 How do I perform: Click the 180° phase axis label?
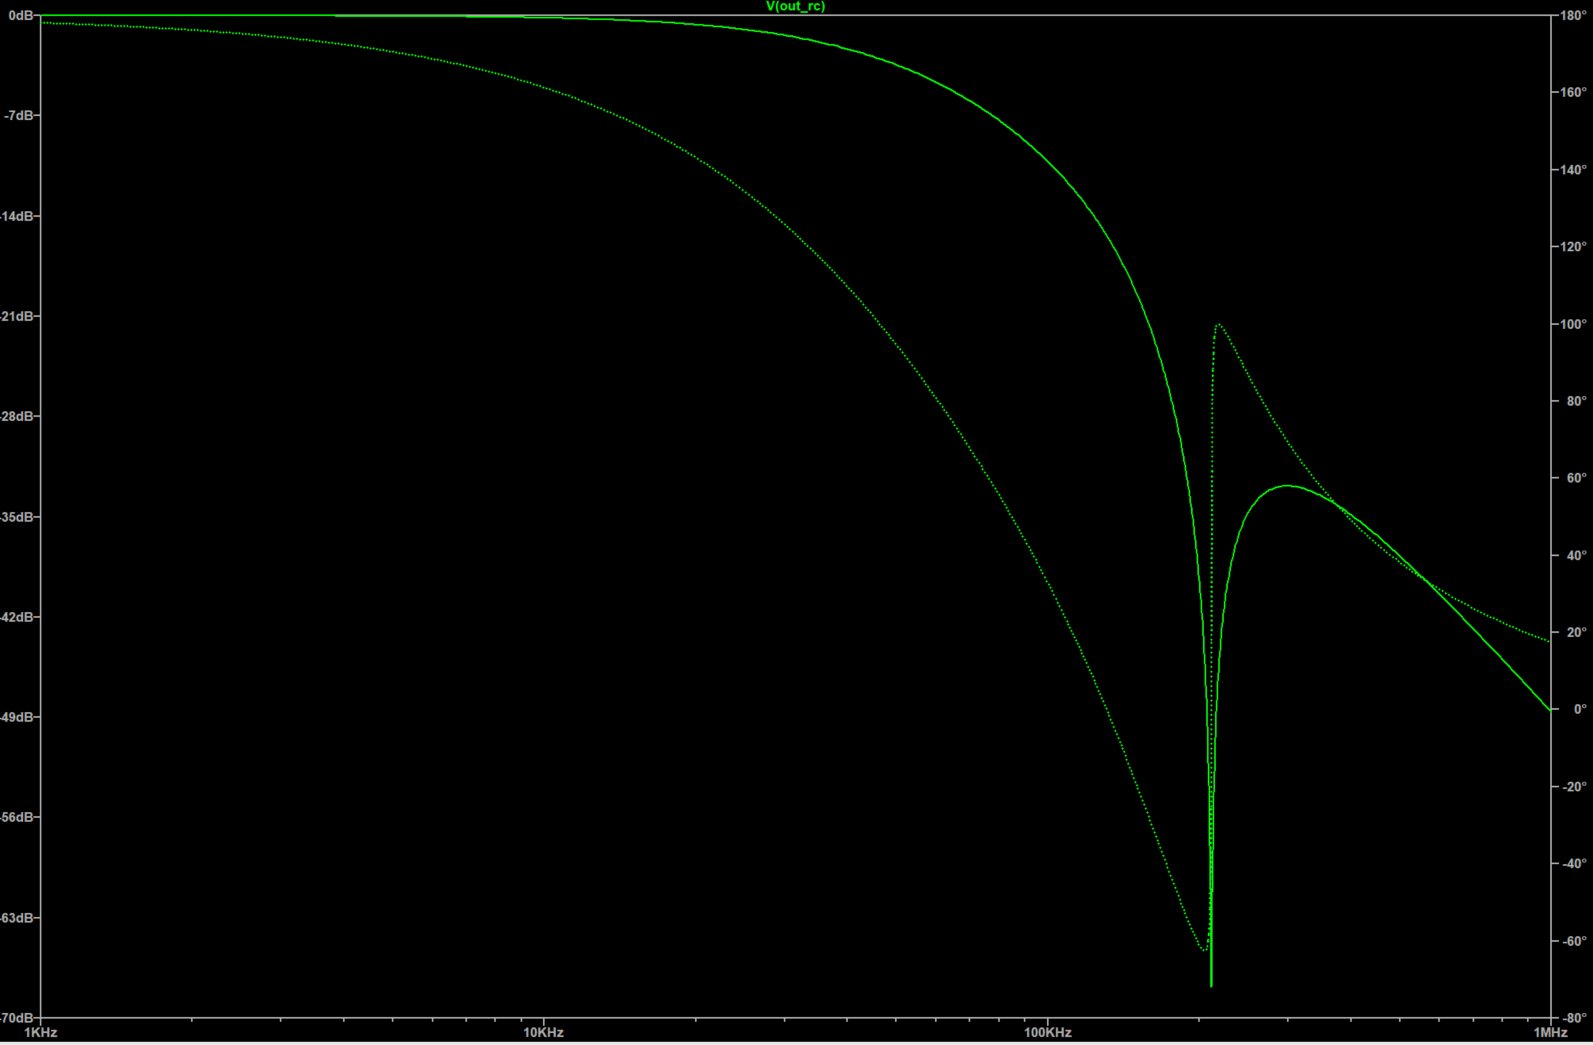tap(1573, 16)
